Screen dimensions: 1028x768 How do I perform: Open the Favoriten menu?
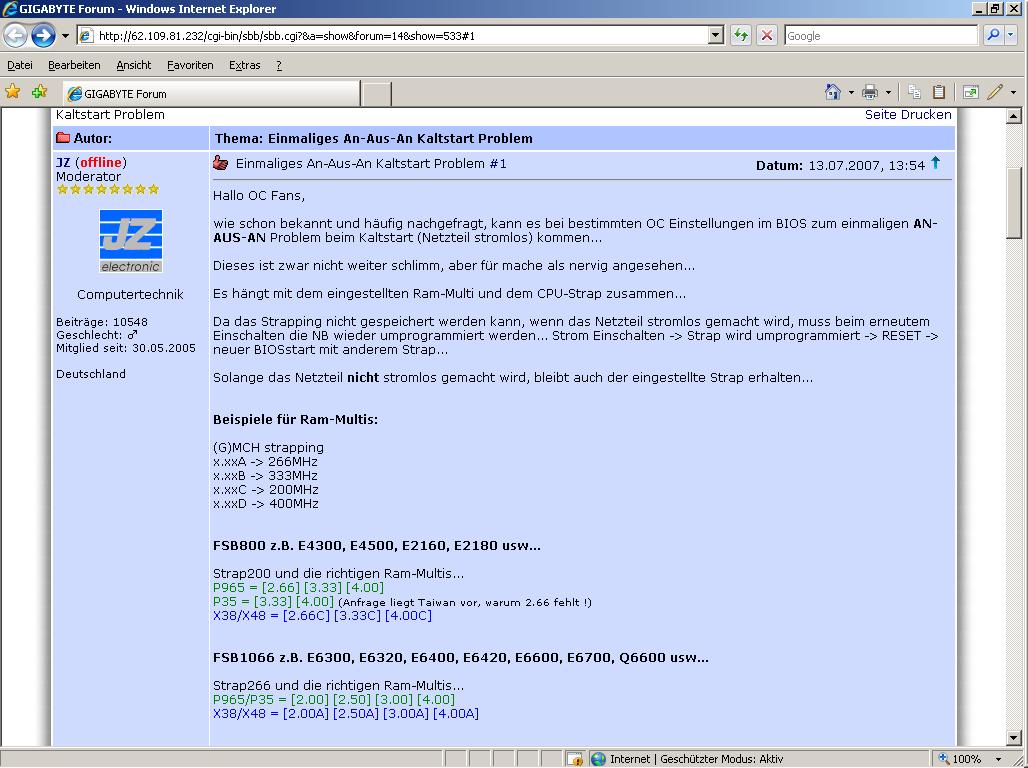pos(190,65)
